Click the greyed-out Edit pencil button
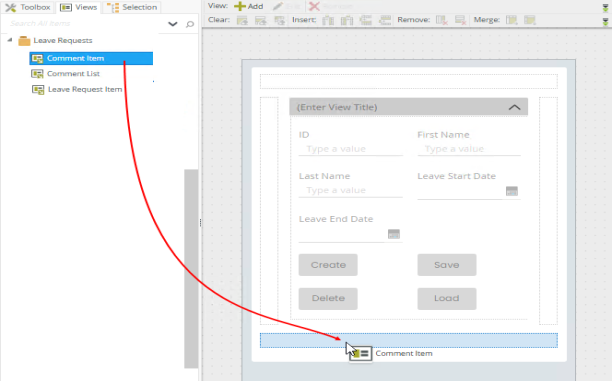 click(x=287, y=6)
